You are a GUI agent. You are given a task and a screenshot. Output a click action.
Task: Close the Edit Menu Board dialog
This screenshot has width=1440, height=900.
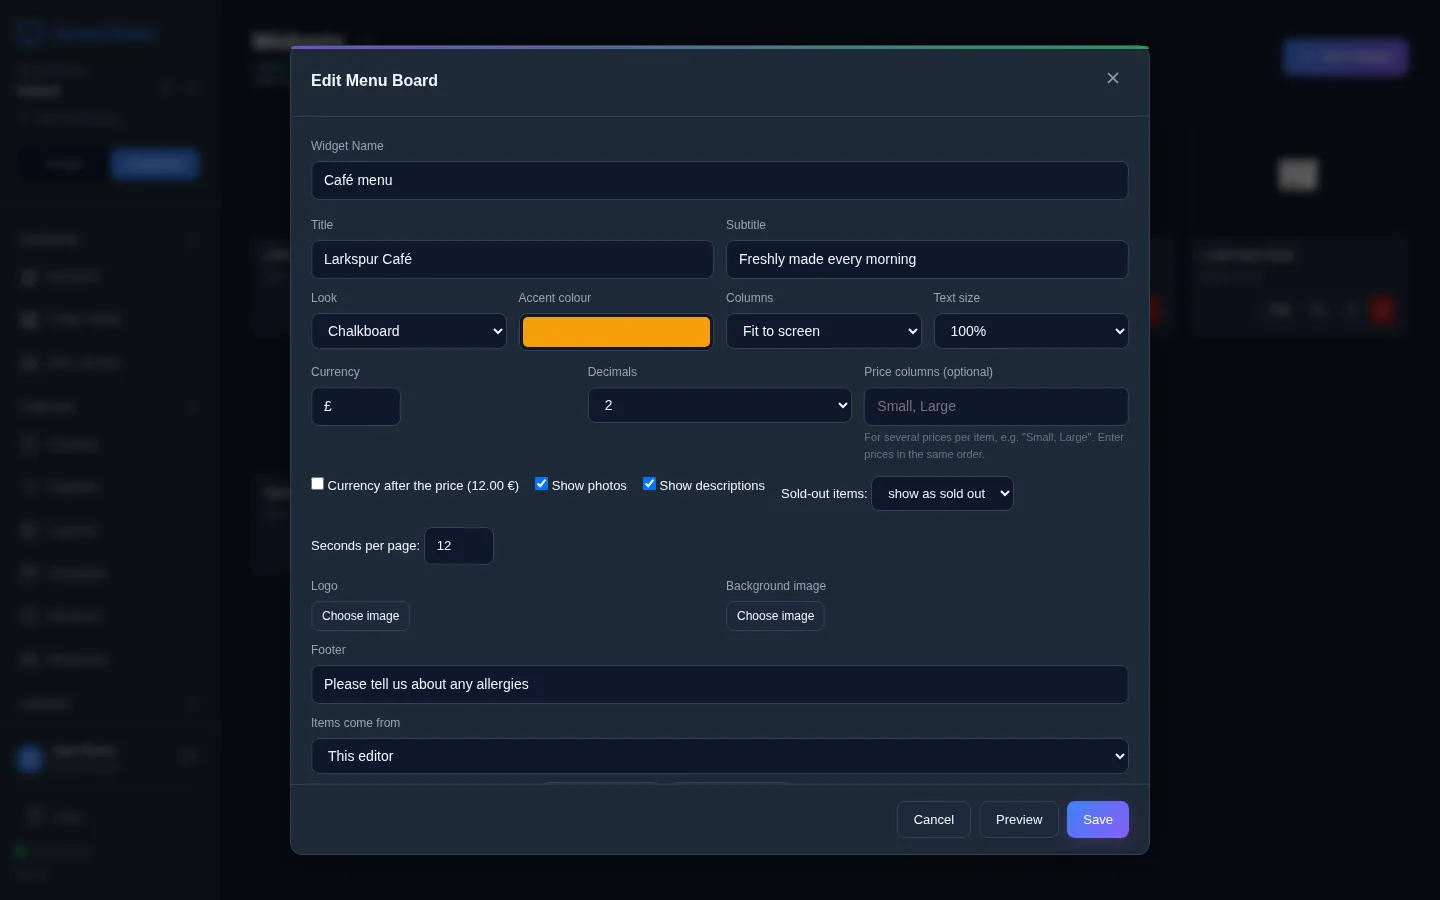point(1113,78)
